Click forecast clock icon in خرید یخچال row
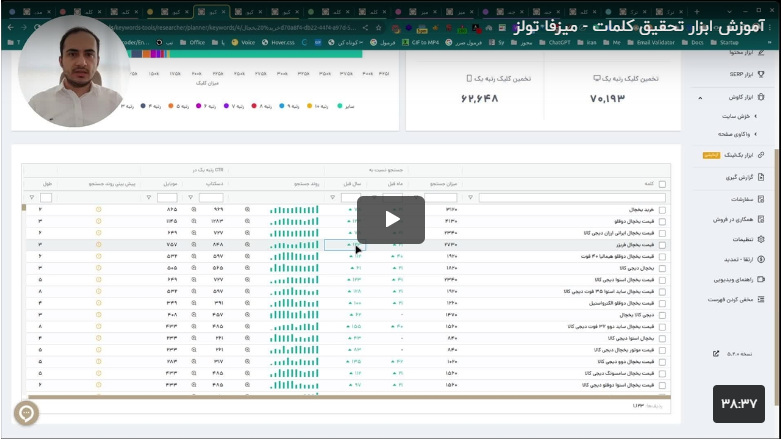Screen dimensions: 781x439 pyautogui.click(x=99, y=210)
